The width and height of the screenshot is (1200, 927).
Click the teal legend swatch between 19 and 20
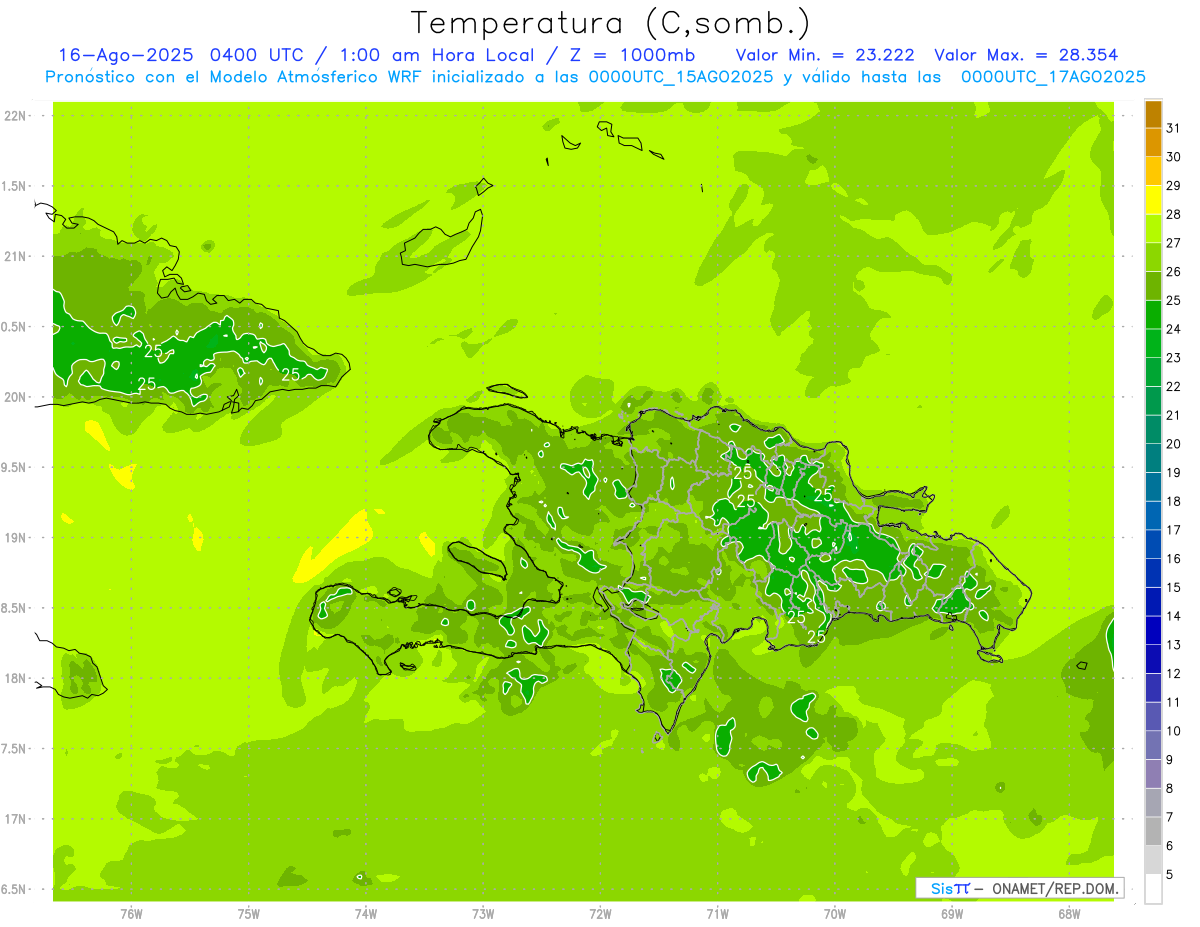(x=1153, y=458)
